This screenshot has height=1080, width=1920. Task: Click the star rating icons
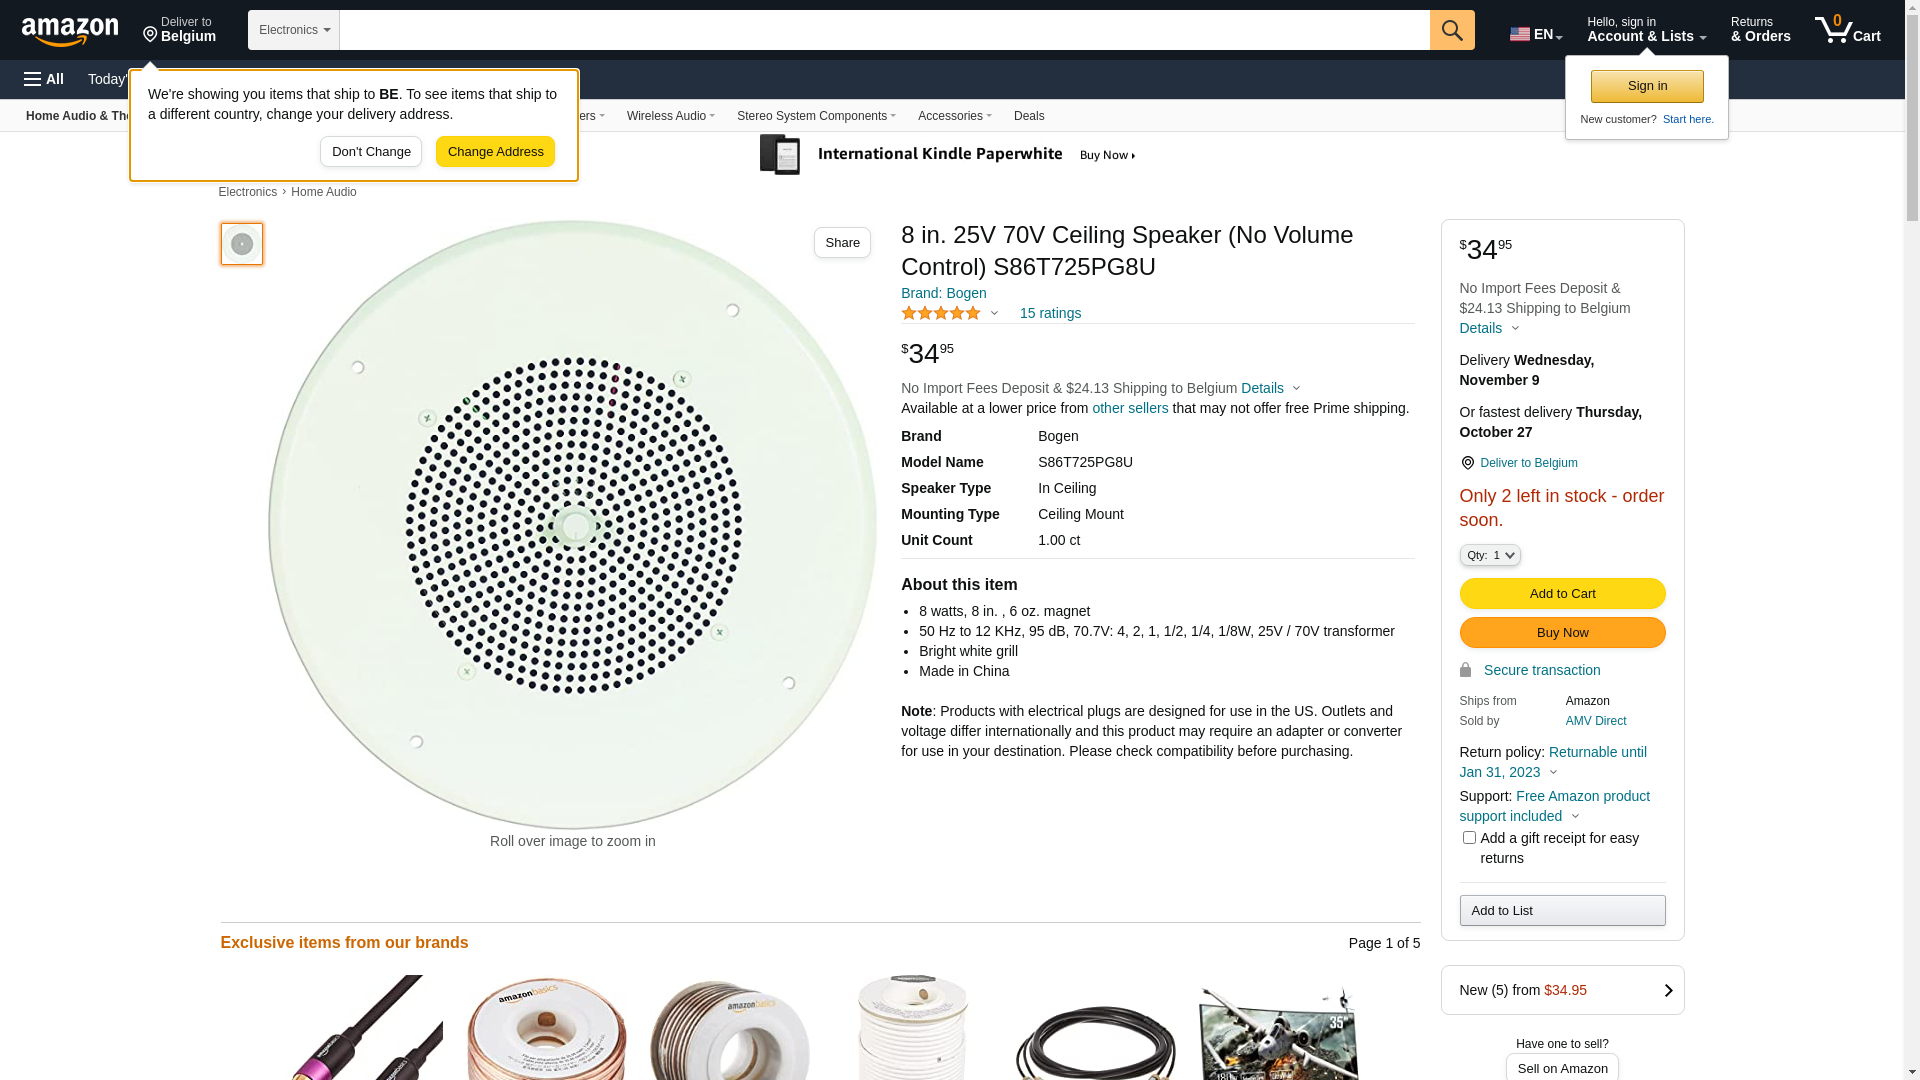click(941, 314)
